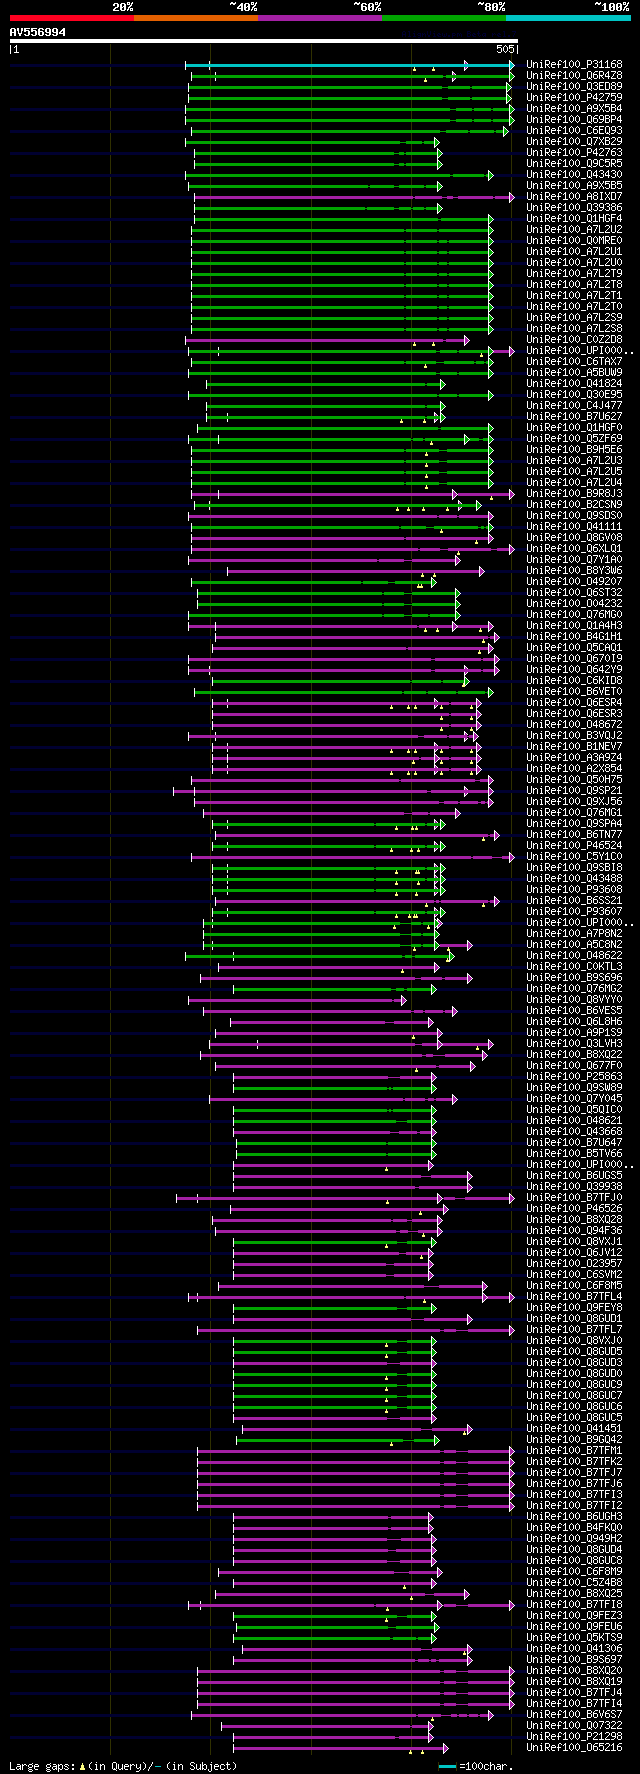Select the UniRef100_Q41824 label

tap(574, 384)
